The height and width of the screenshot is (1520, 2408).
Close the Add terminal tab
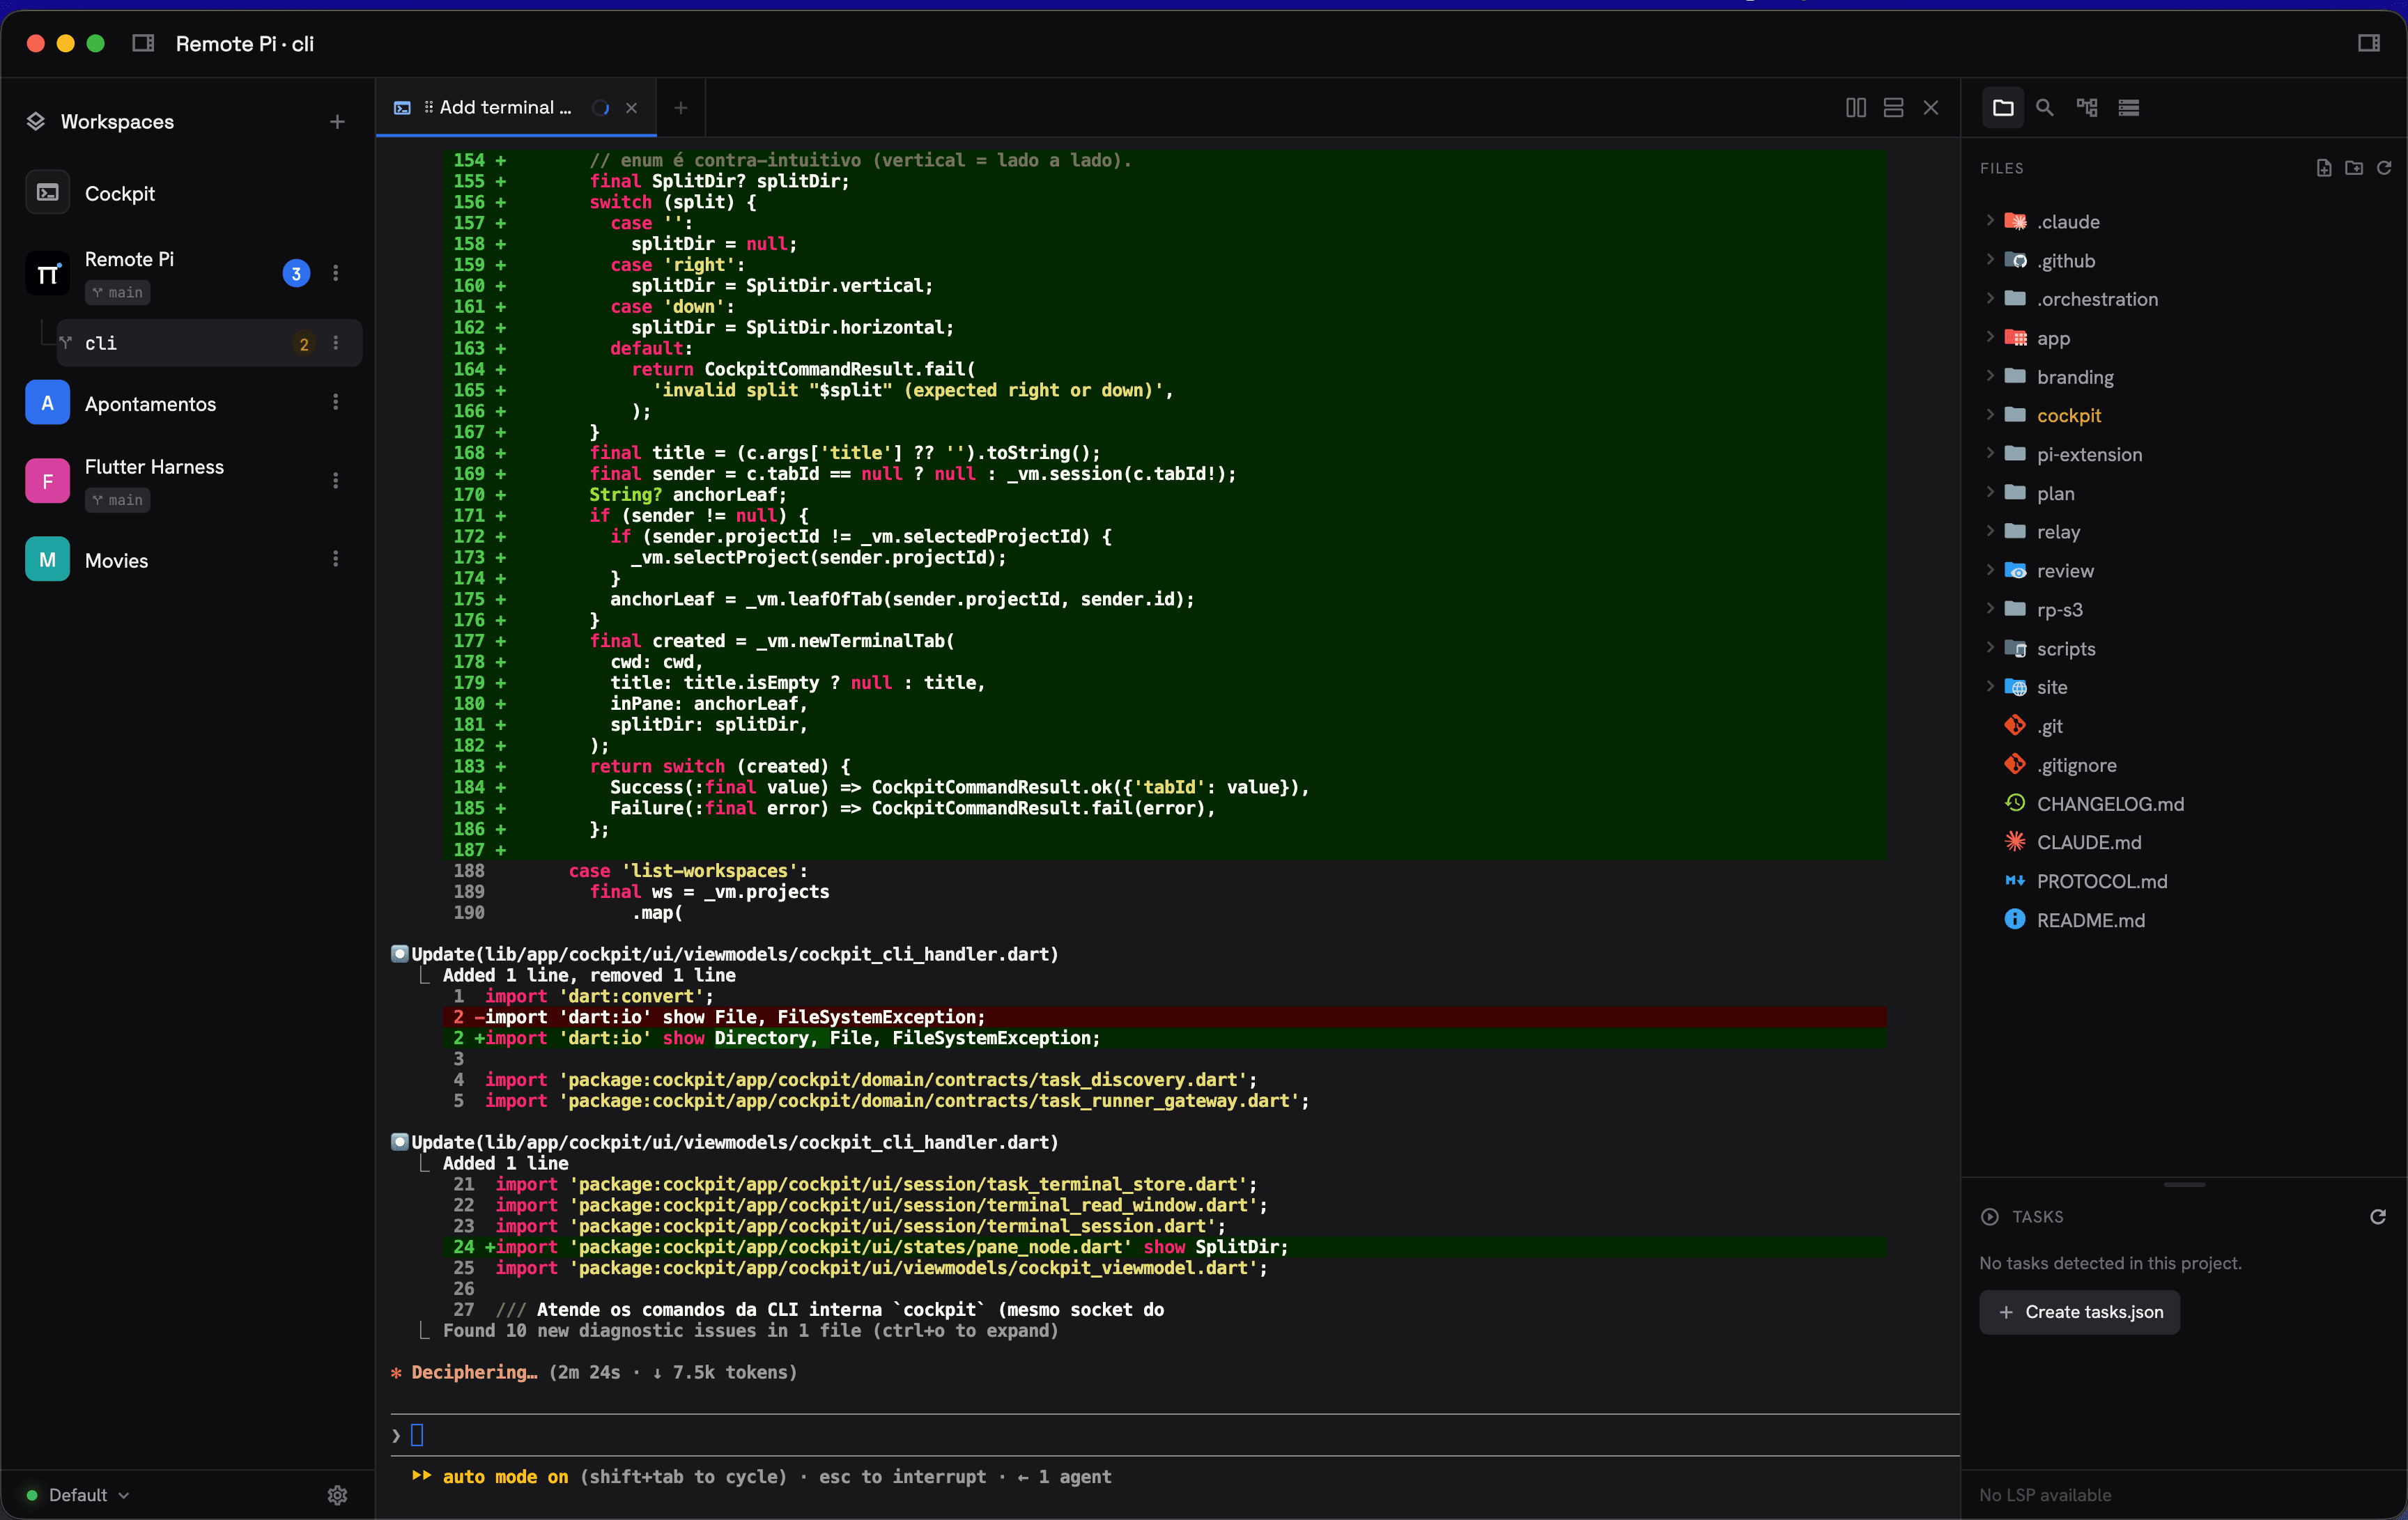click(631, 107)
